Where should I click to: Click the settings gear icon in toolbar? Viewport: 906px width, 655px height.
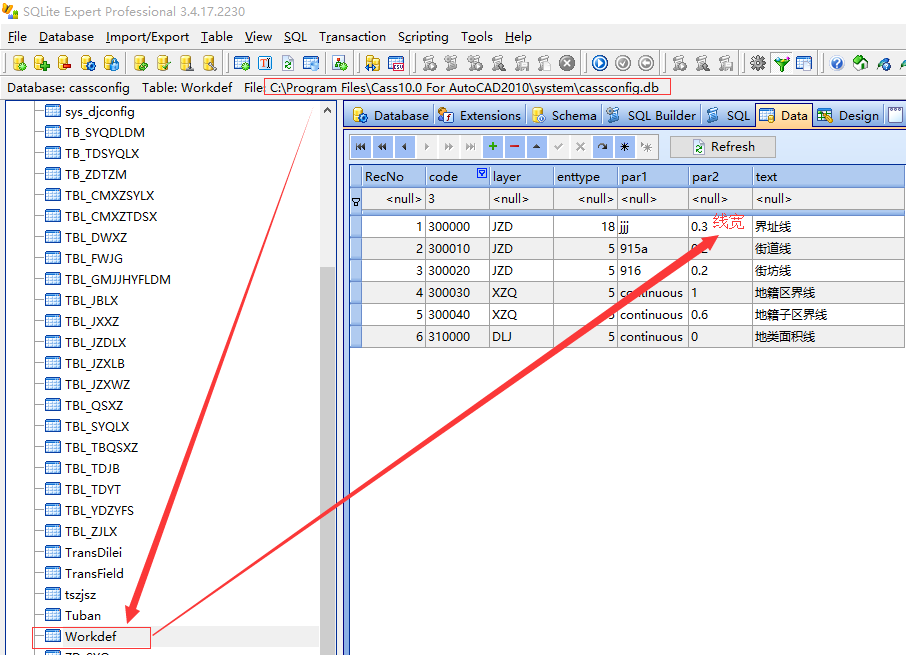click(x=758, y=63)
